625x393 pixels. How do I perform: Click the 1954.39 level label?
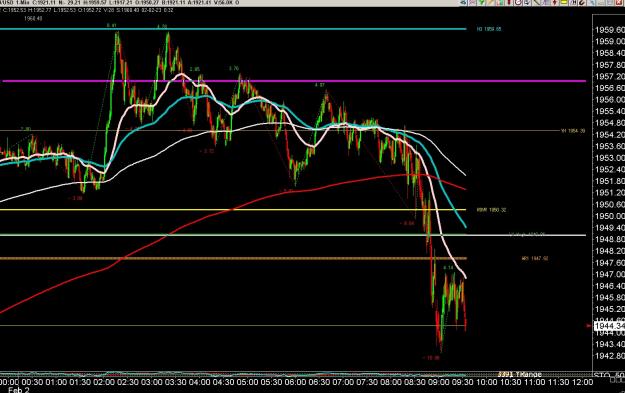click(573, 131)
